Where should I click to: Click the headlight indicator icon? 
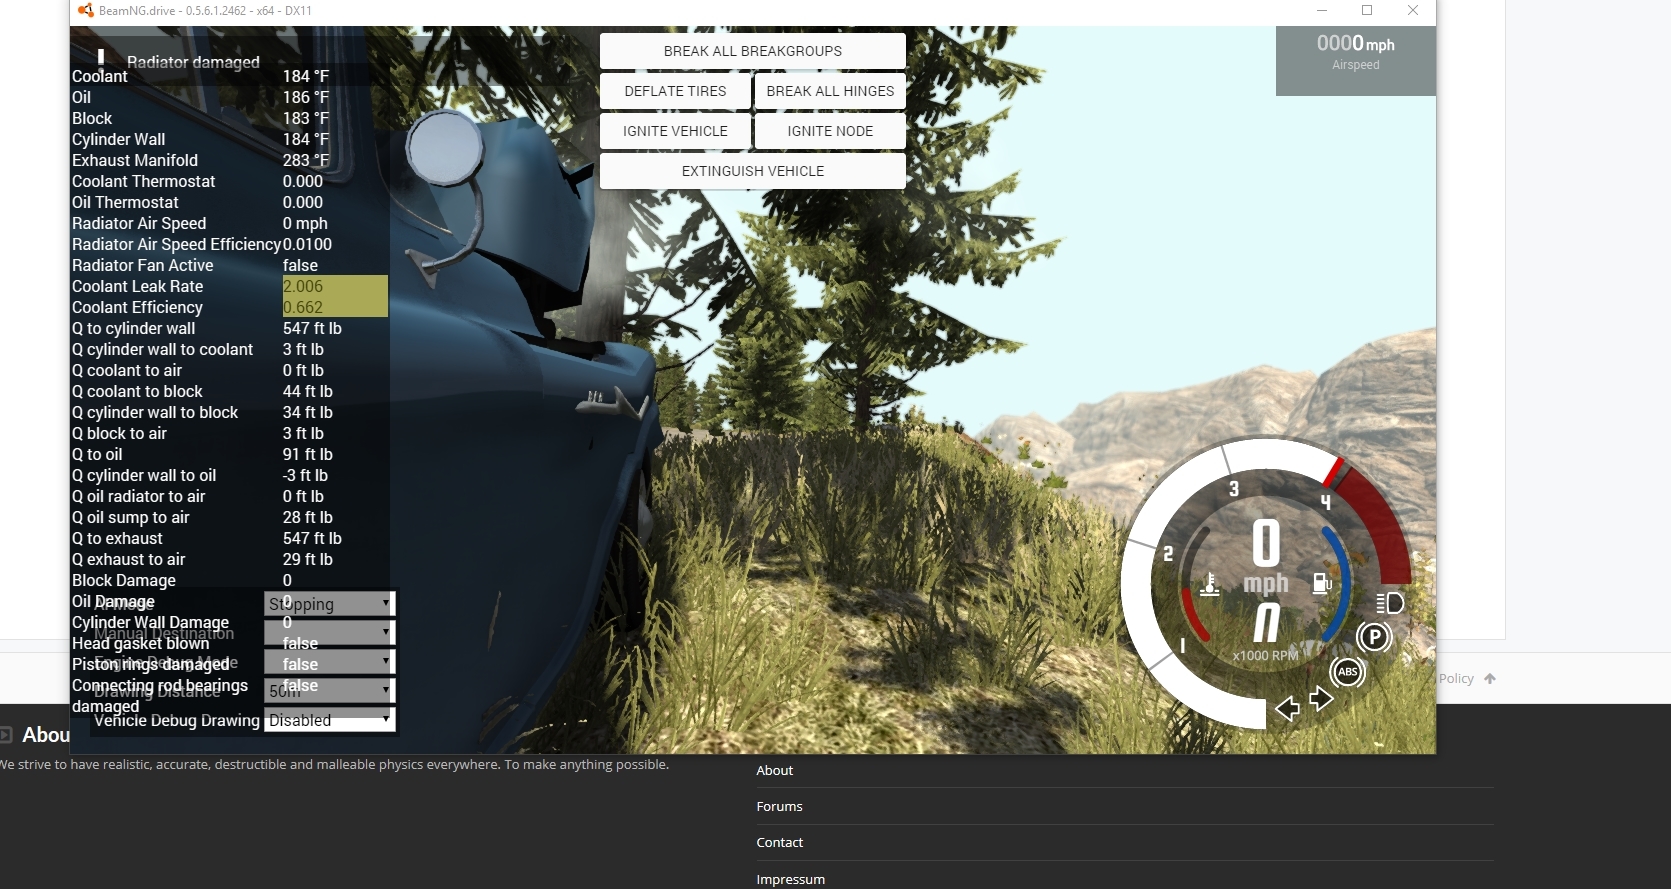click(x=1390, y=603)
